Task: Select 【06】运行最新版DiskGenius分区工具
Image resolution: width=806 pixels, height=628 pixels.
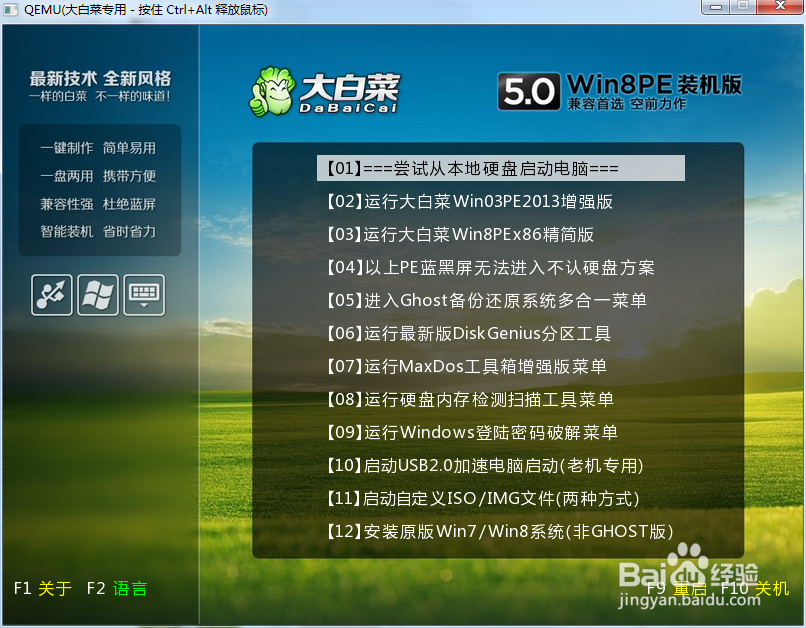Action: click(x=469, y=334)
